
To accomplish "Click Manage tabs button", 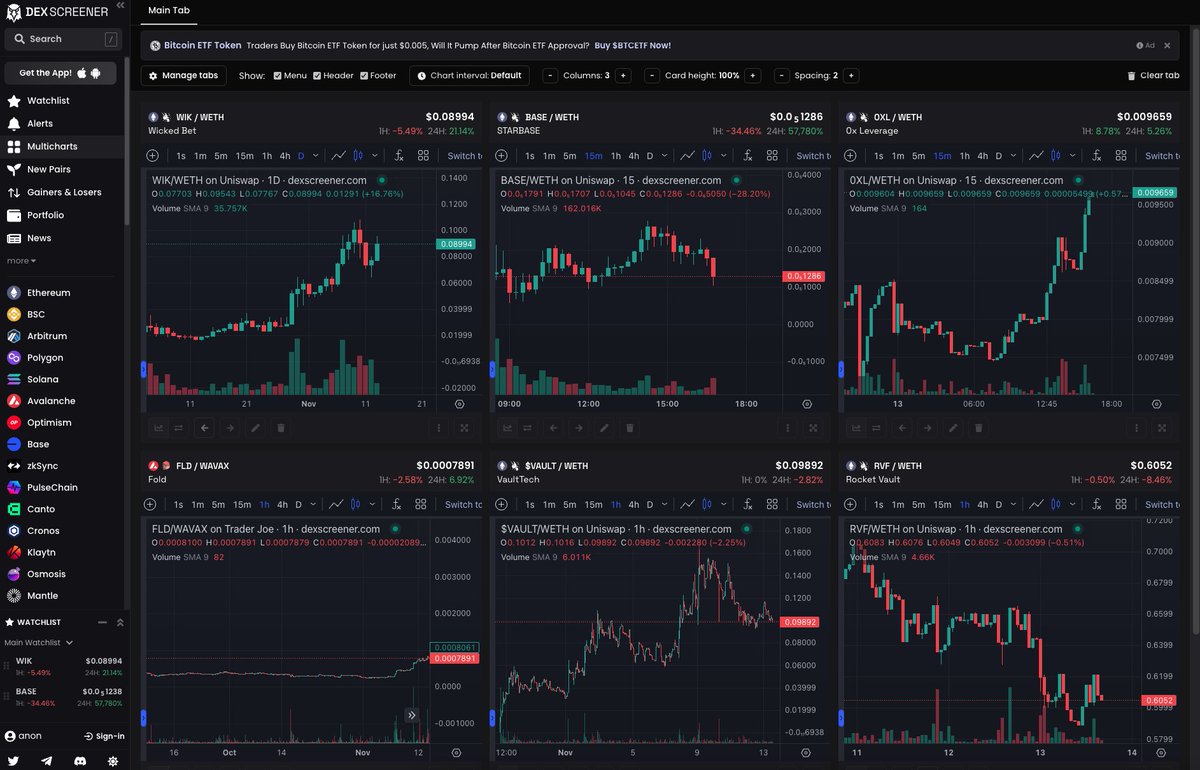I will [183, 75].
